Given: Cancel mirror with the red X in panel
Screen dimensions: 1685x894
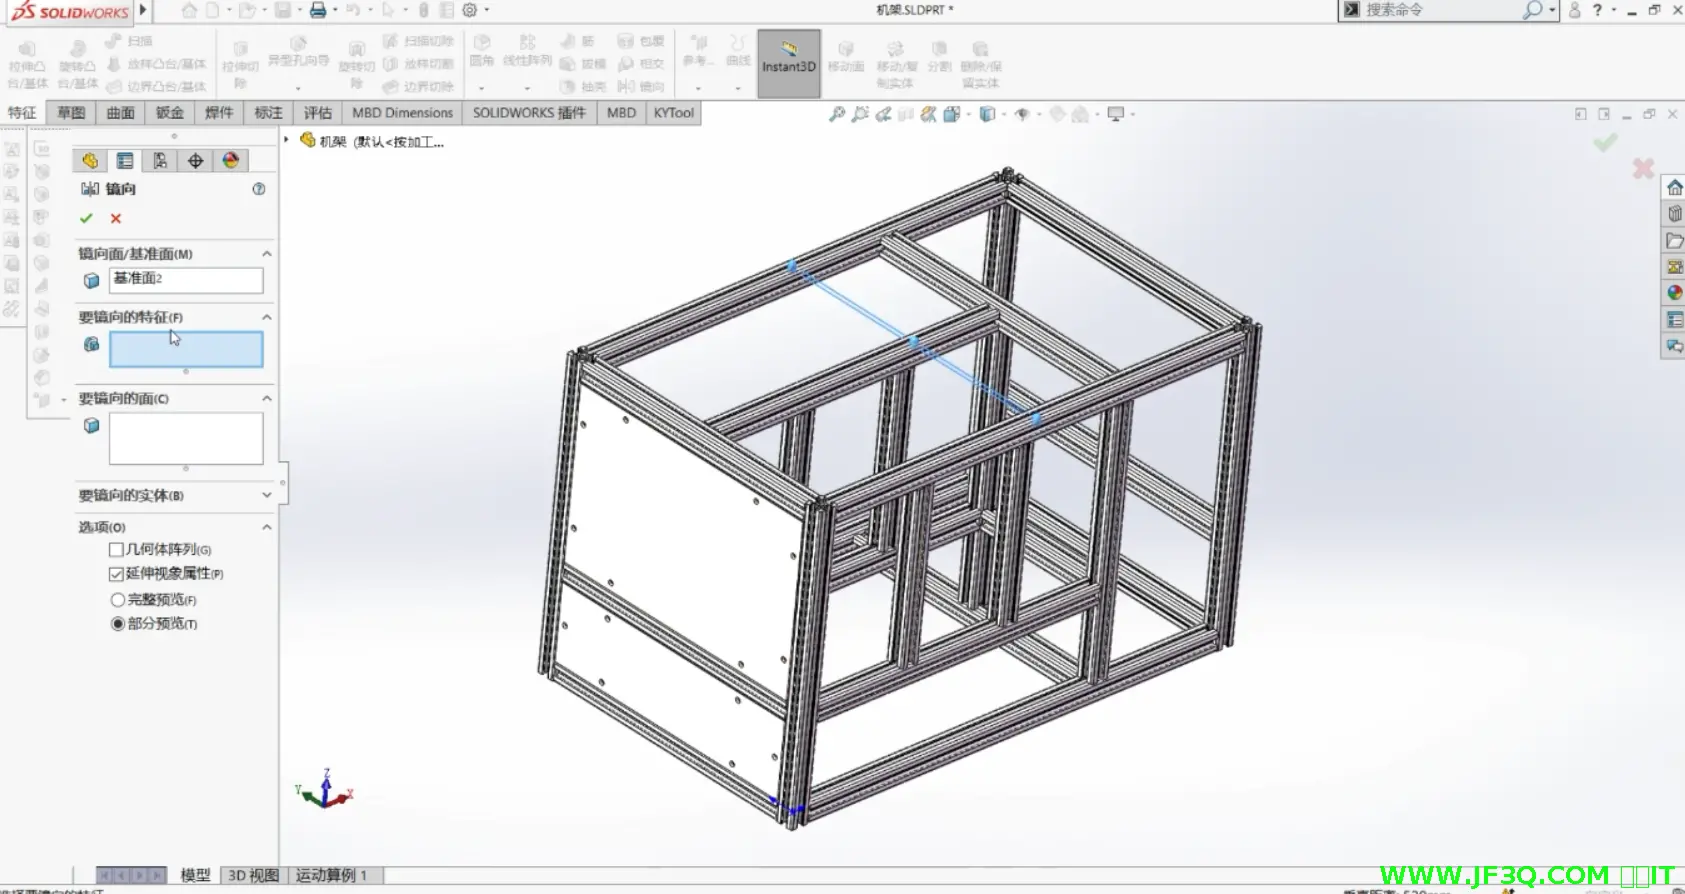Looking at the screenshot, I should tap(116, 218).
